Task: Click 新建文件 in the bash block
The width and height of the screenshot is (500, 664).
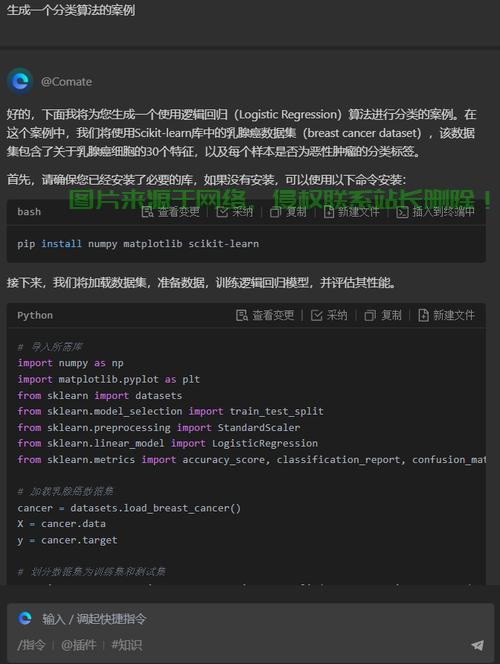Action: [351, 211]
